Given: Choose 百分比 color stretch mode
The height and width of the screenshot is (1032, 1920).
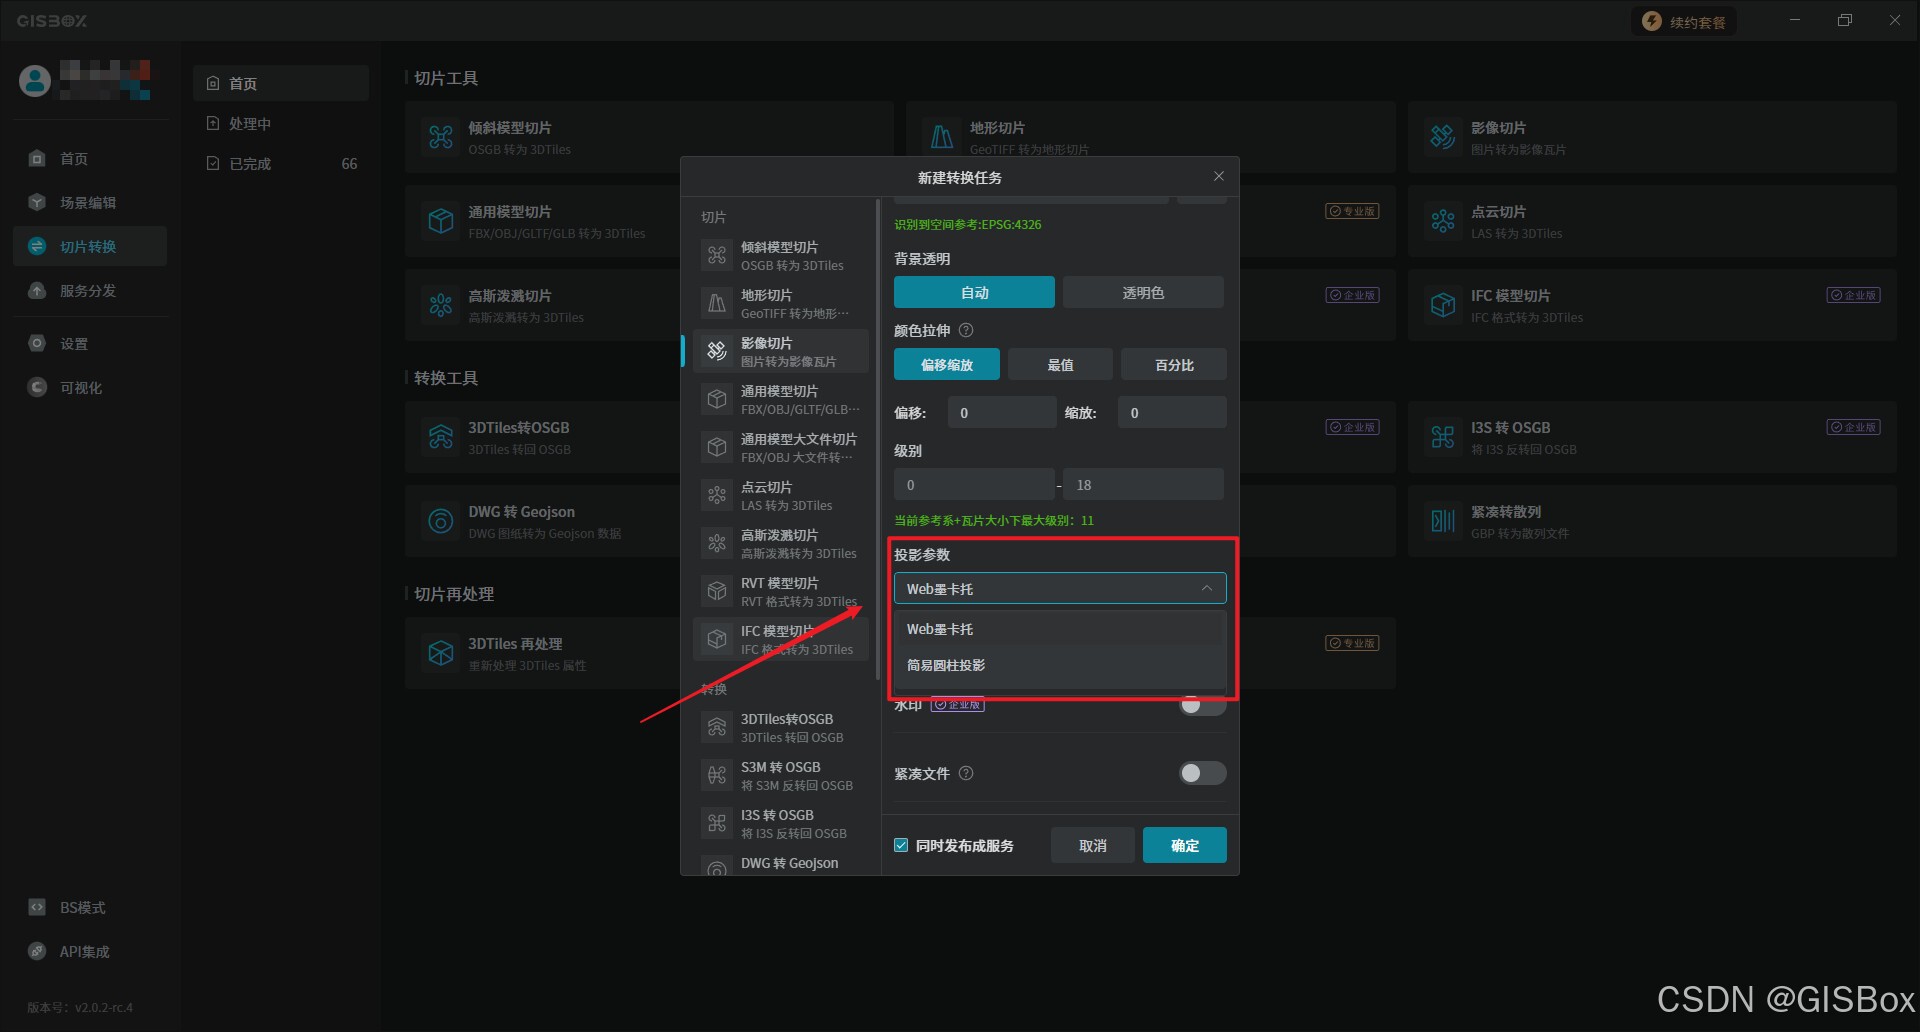Looking at the screenshot, I should (x=1174, y=365).
